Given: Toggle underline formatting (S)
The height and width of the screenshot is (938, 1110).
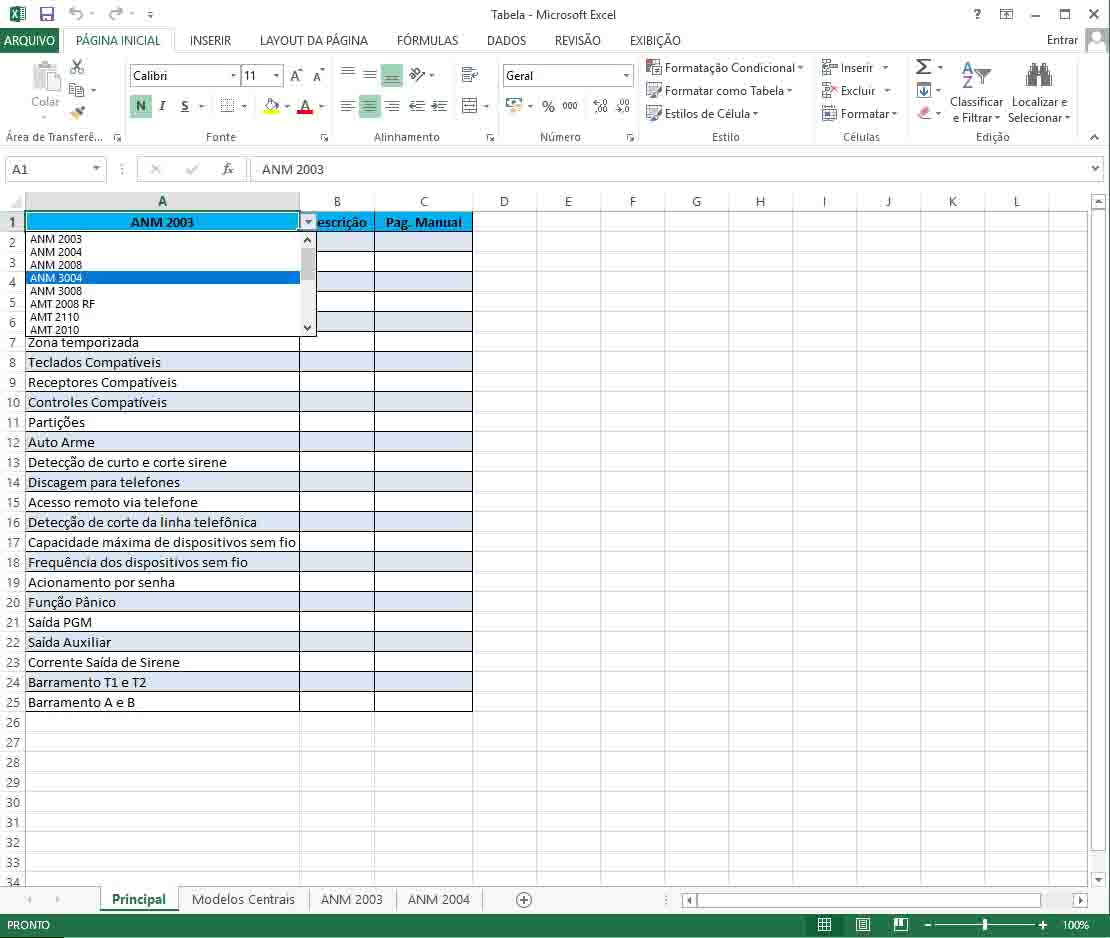Looking at the screenshot, I should pyautogui.click(x=185, y=106).
